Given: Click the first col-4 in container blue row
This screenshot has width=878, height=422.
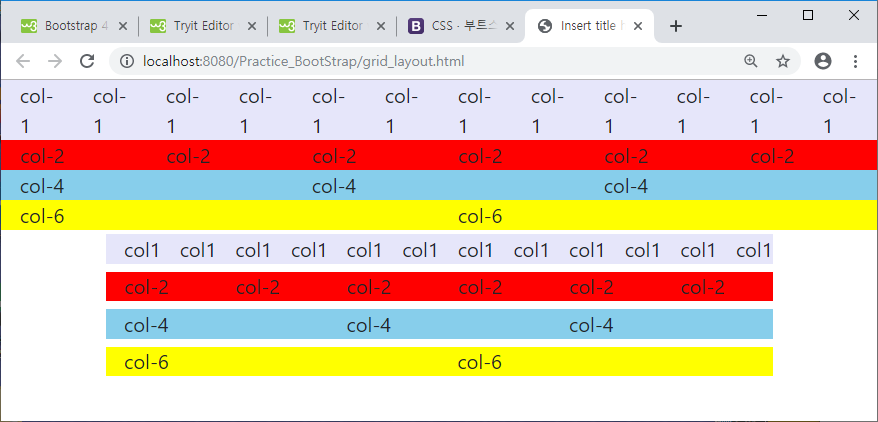Looking at the screenshot, I should pos(147,325).
